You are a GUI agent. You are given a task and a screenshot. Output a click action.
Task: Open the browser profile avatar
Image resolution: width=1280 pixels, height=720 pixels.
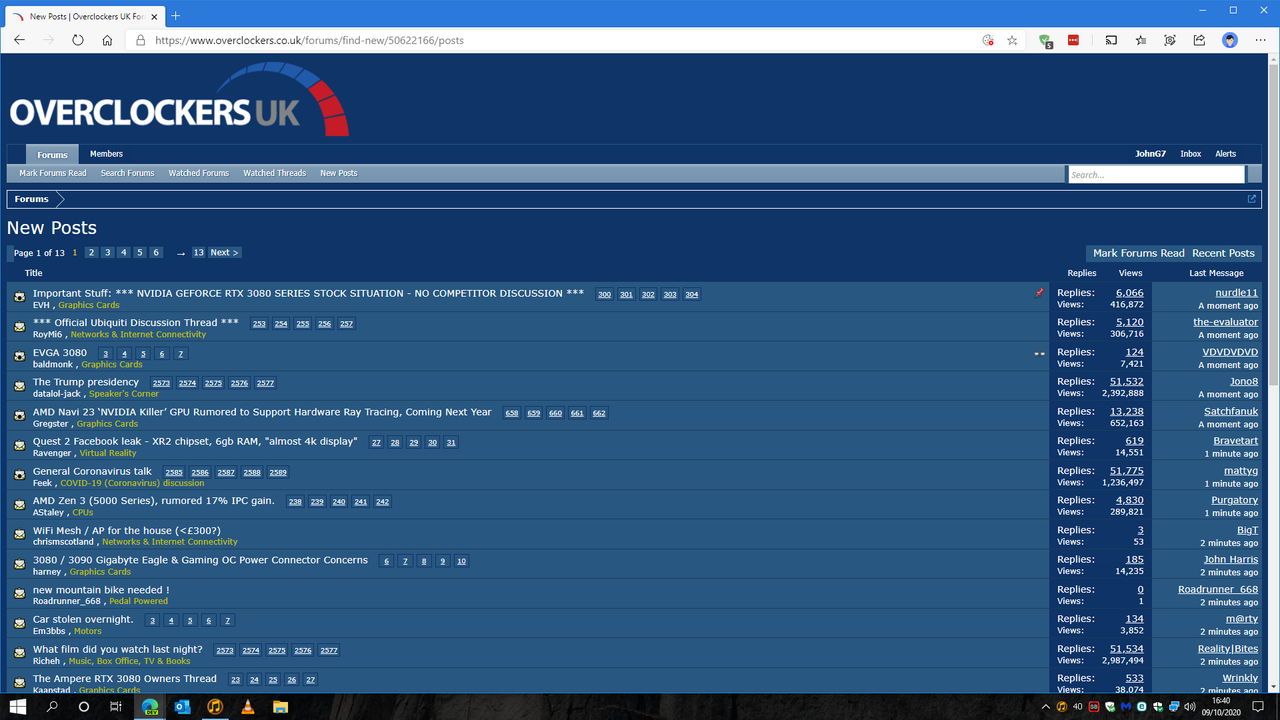click(x=1230, y=40)
